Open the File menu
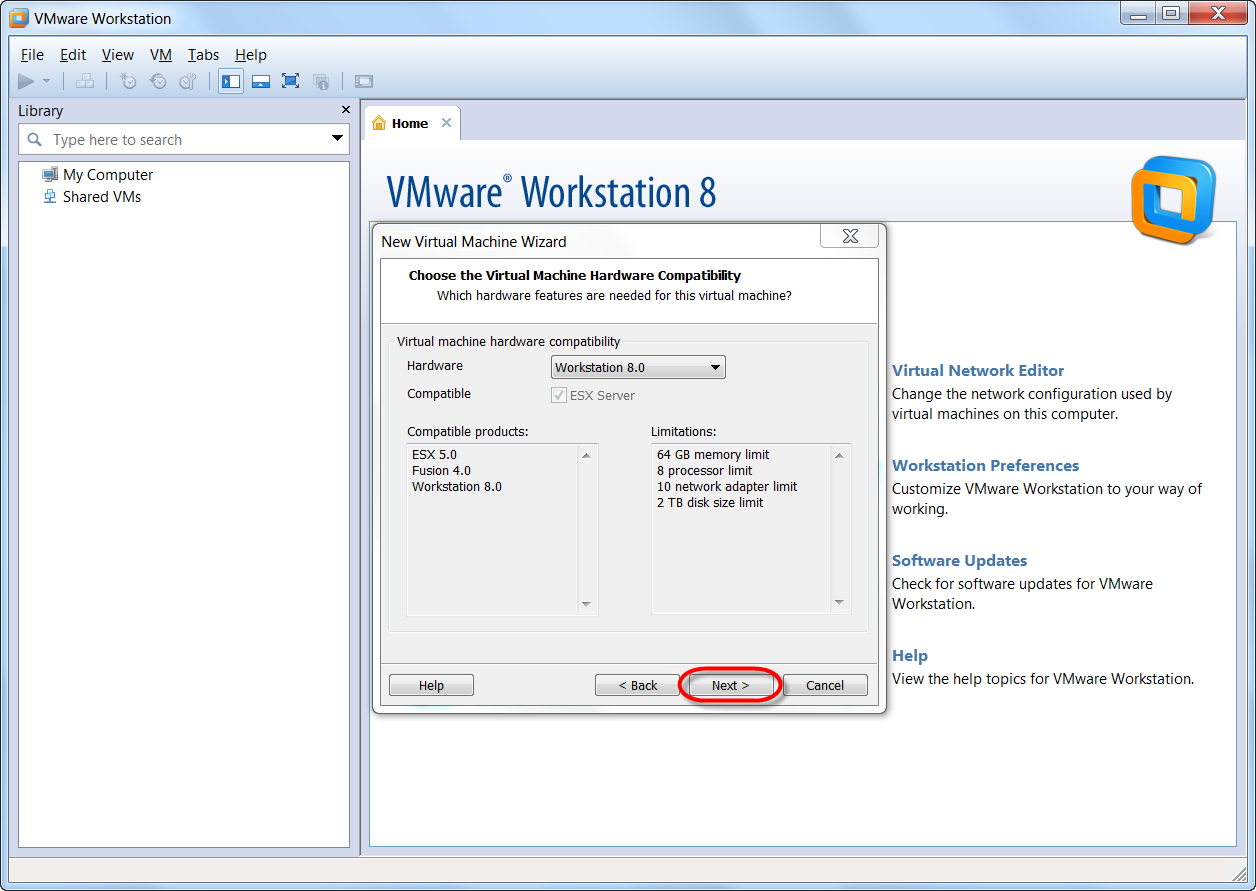 32,55
